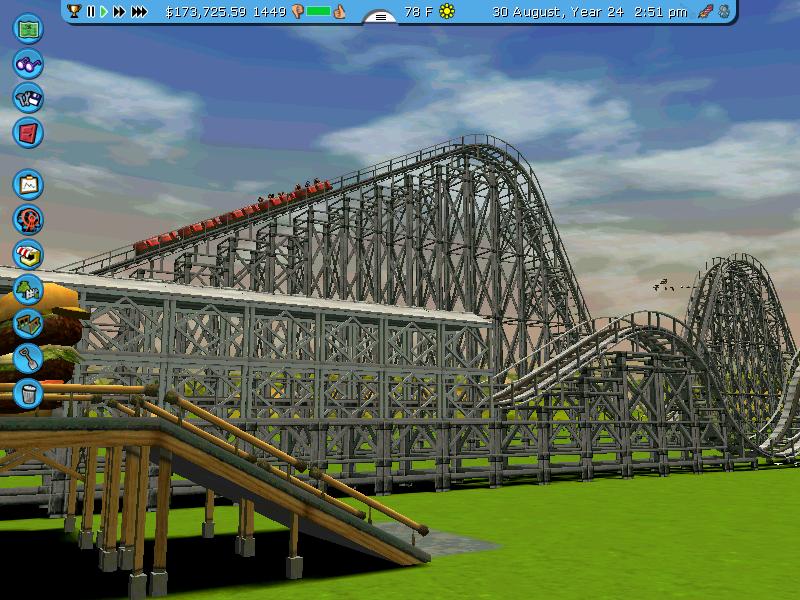Select the terrain shovel tool

(28, 358)
